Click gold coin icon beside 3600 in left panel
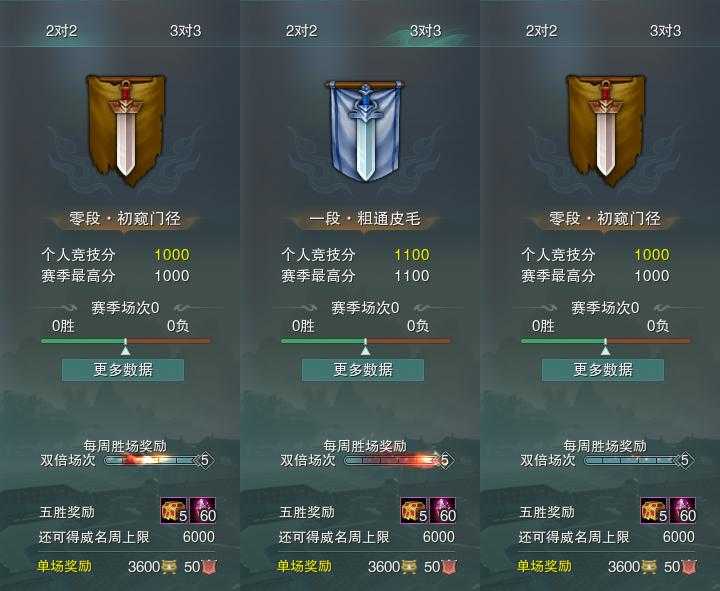720x591 pixels. (x=169, y=567)
